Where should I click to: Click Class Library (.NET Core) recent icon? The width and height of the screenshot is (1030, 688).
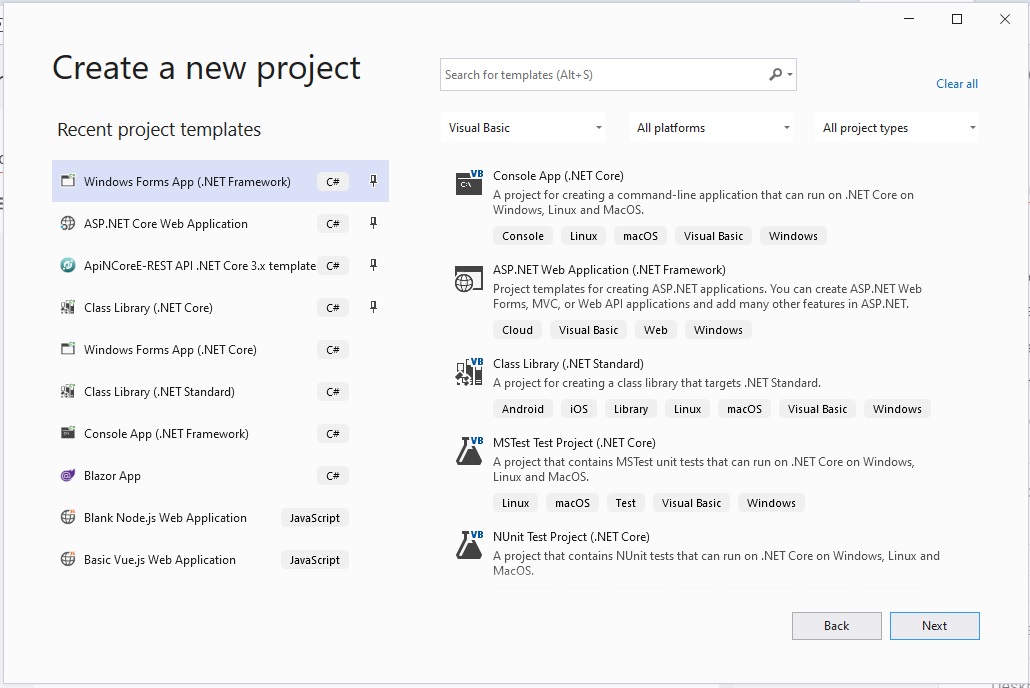68,307
